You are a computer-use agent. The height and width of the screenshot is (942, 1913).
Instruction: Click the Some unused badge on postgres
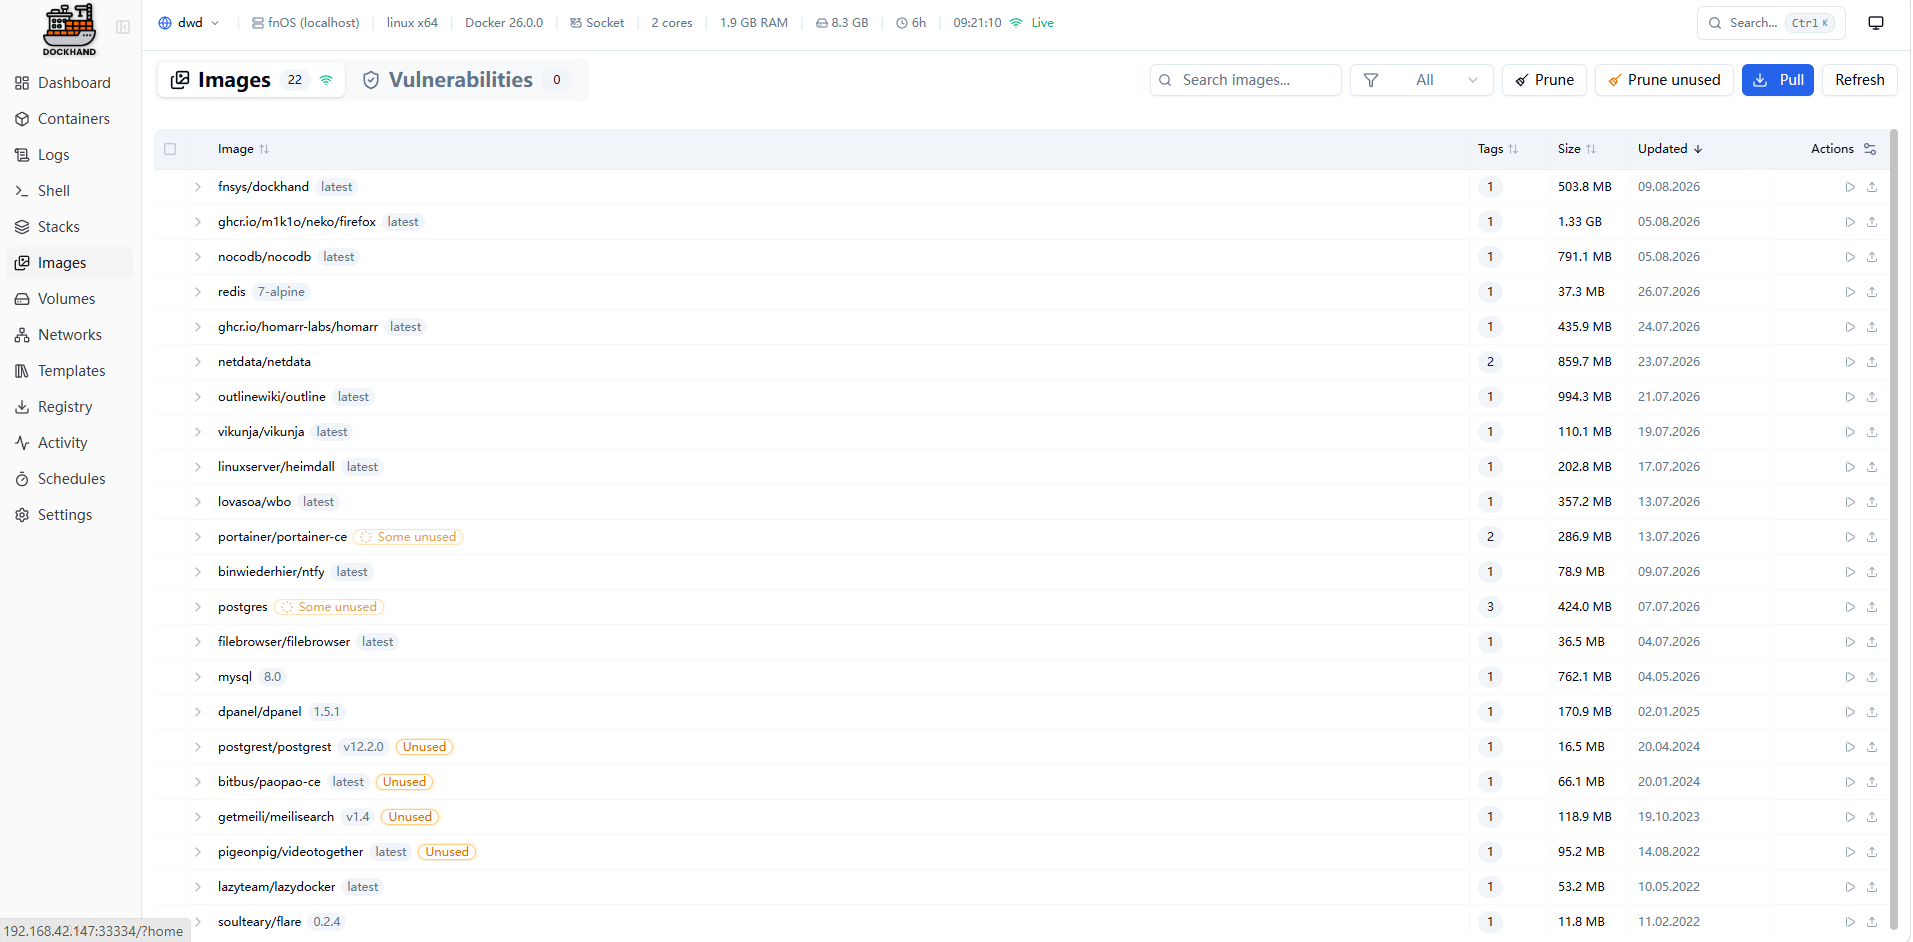pos(329,607)
